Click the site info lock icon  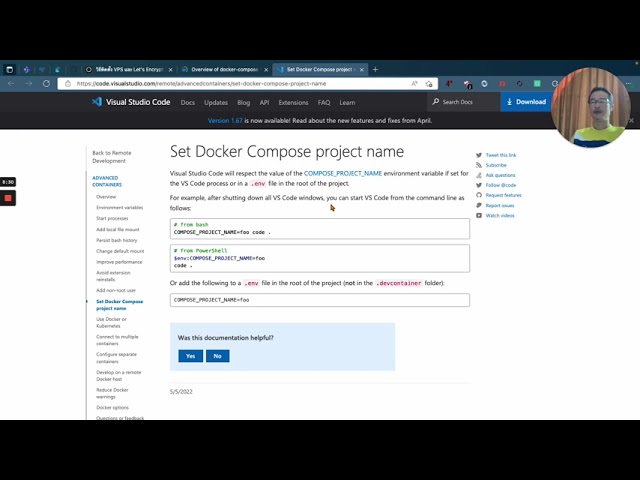pos(68,84)
